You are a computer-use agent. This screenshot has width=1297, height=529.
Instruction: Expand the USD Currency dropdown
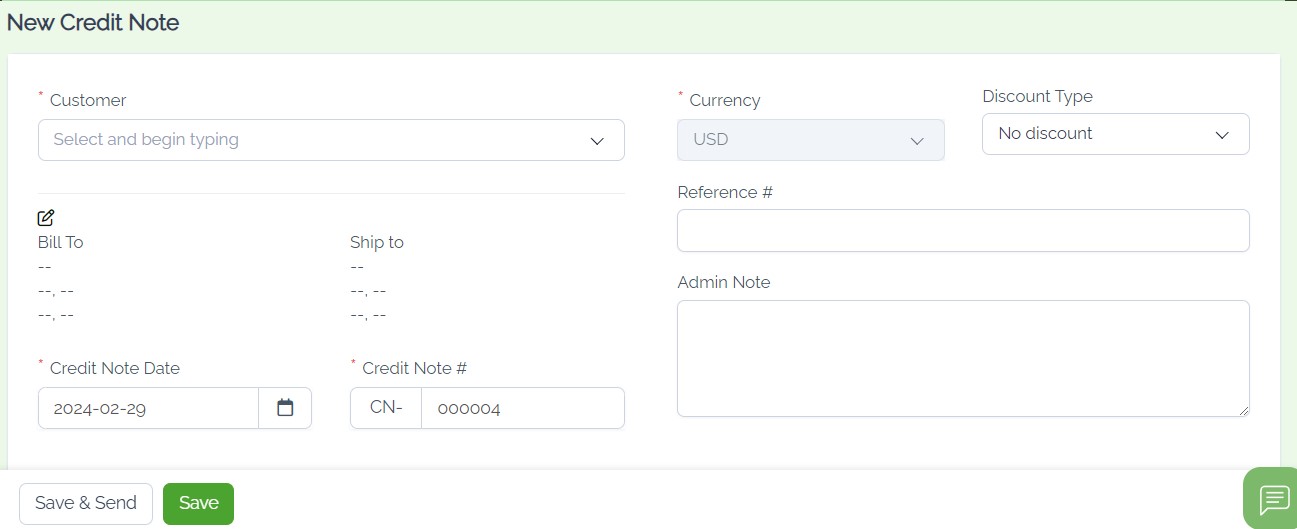811,140
